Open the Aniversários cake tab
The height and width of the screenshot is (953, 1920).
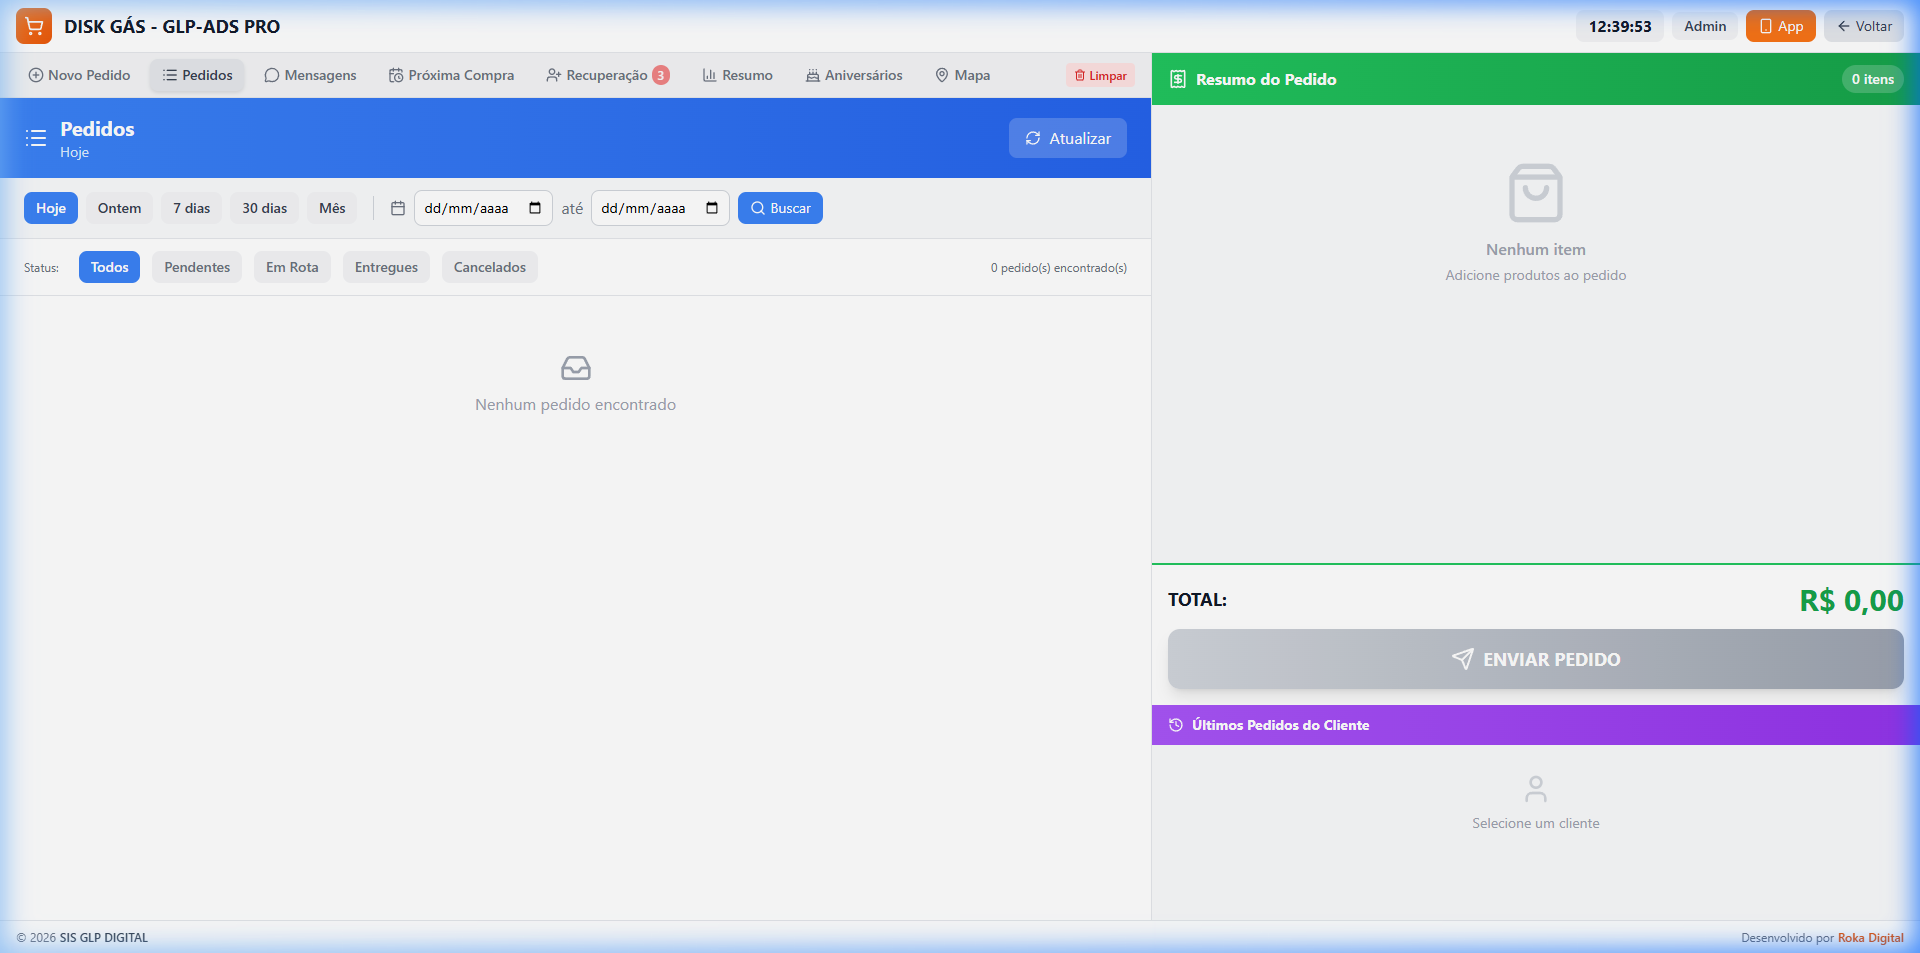(x=854, y=75)
